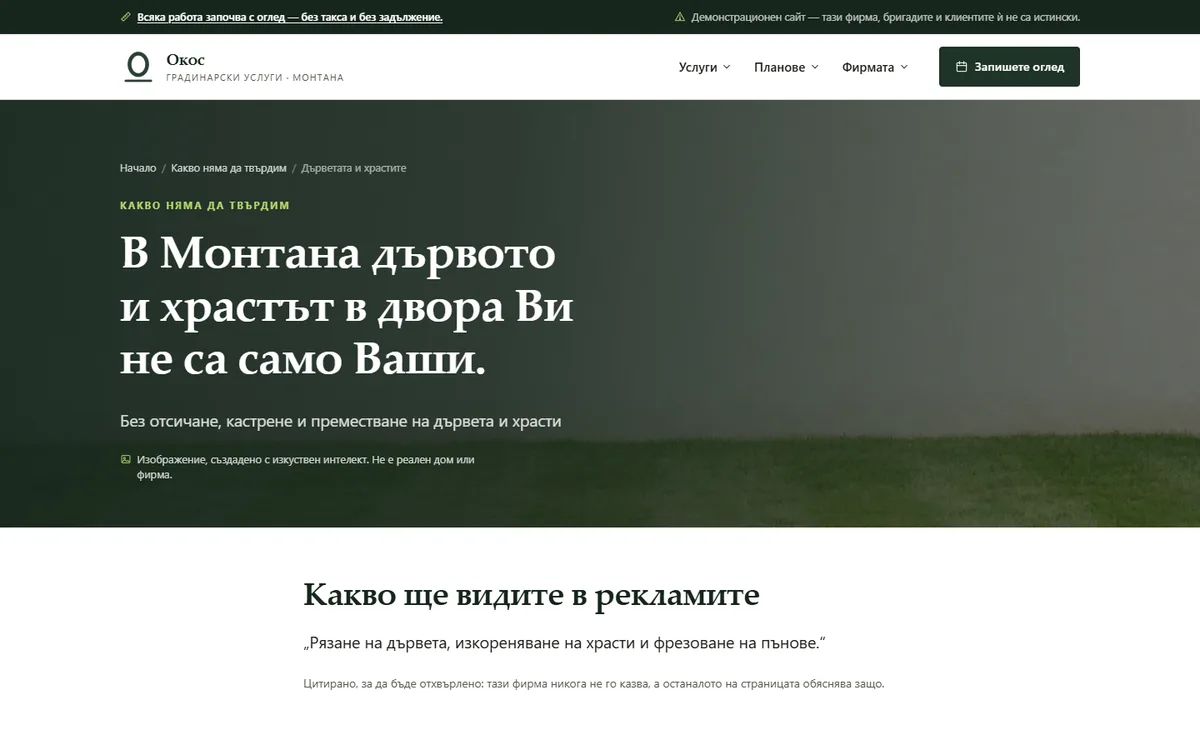This screenshot has width=1200, height=750.
Task: Click the Окос circular logo icon
Action: [x=137, y=67]
